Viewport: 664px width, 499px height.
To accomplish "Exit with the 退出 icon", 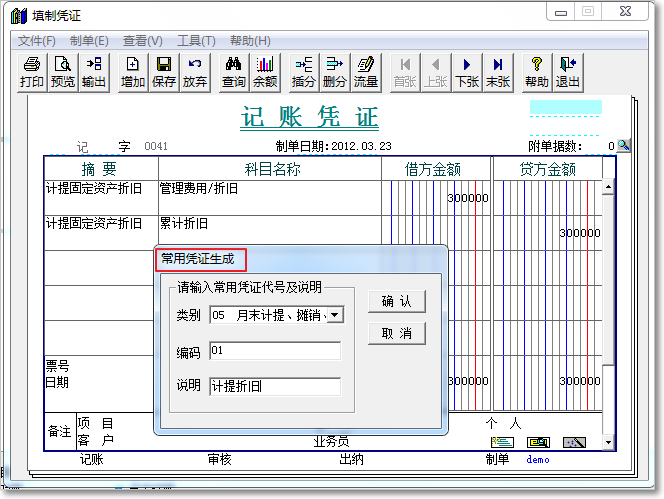I will coord(568,72).
